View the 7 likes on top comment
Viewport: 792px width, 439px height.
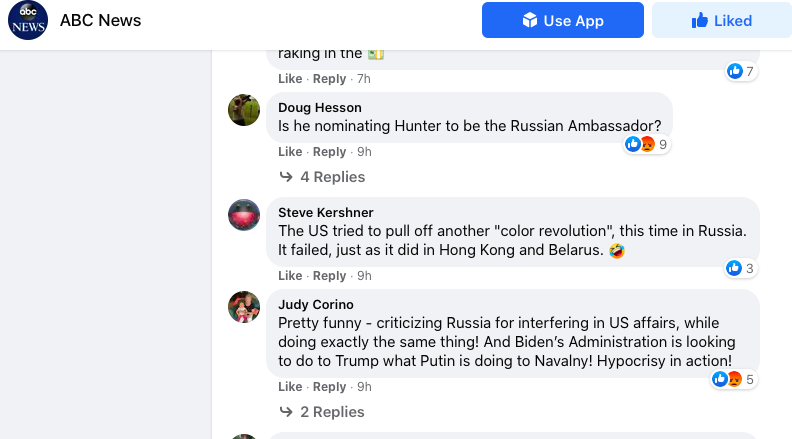point(741,71)
